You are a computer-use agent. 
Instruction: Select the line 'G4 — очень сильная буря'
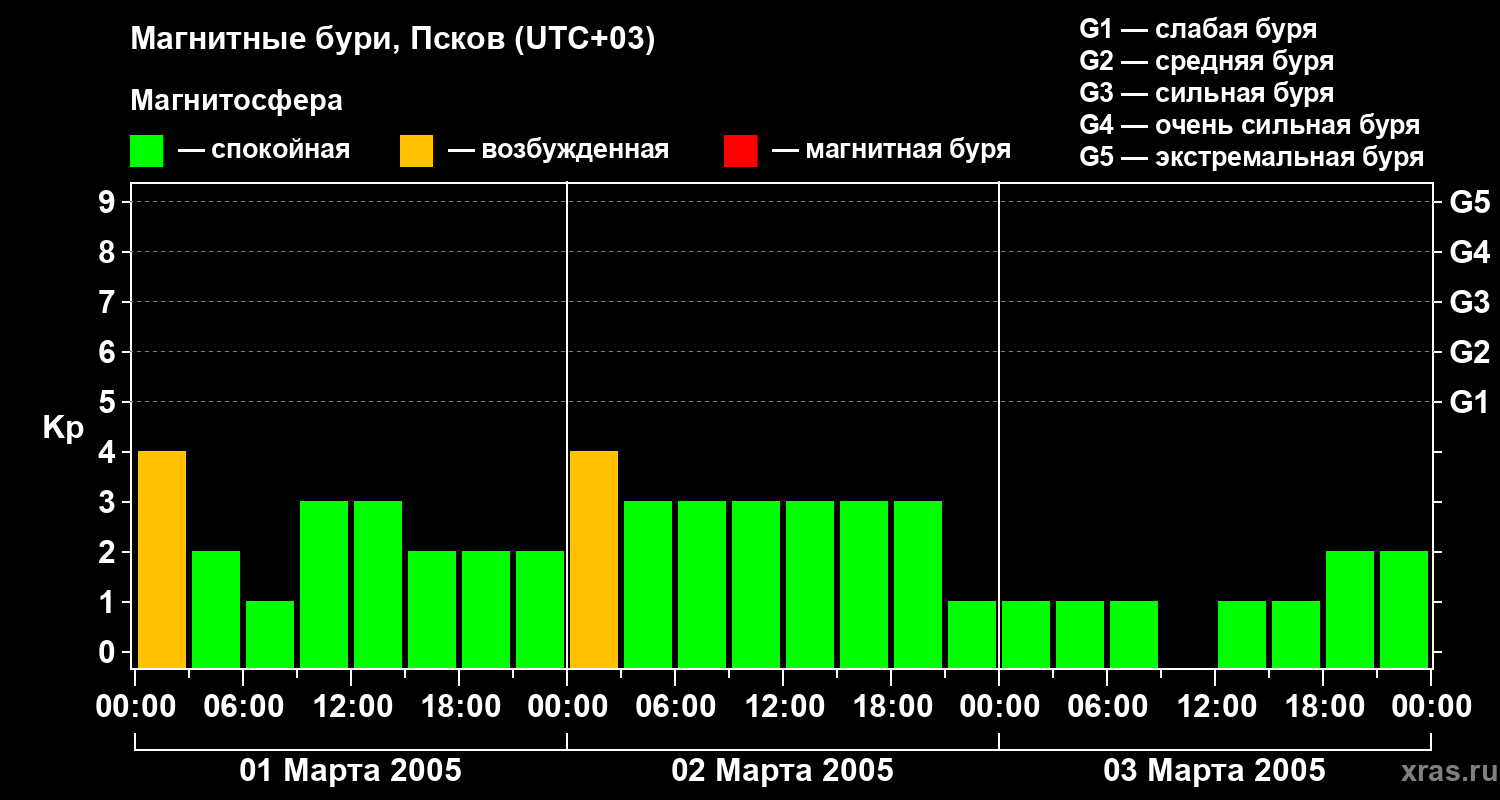coord(1250,125)
